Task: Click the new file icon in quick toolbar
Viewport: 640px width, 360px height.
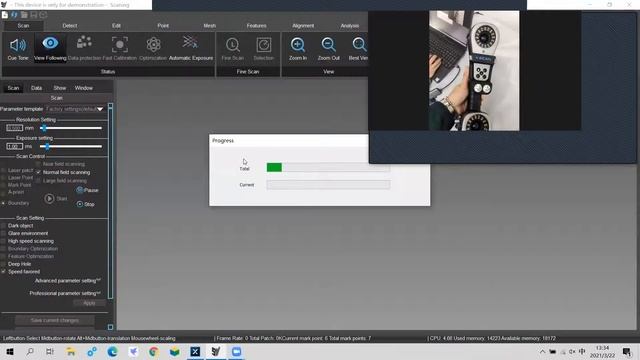Action: click(5, 15)
